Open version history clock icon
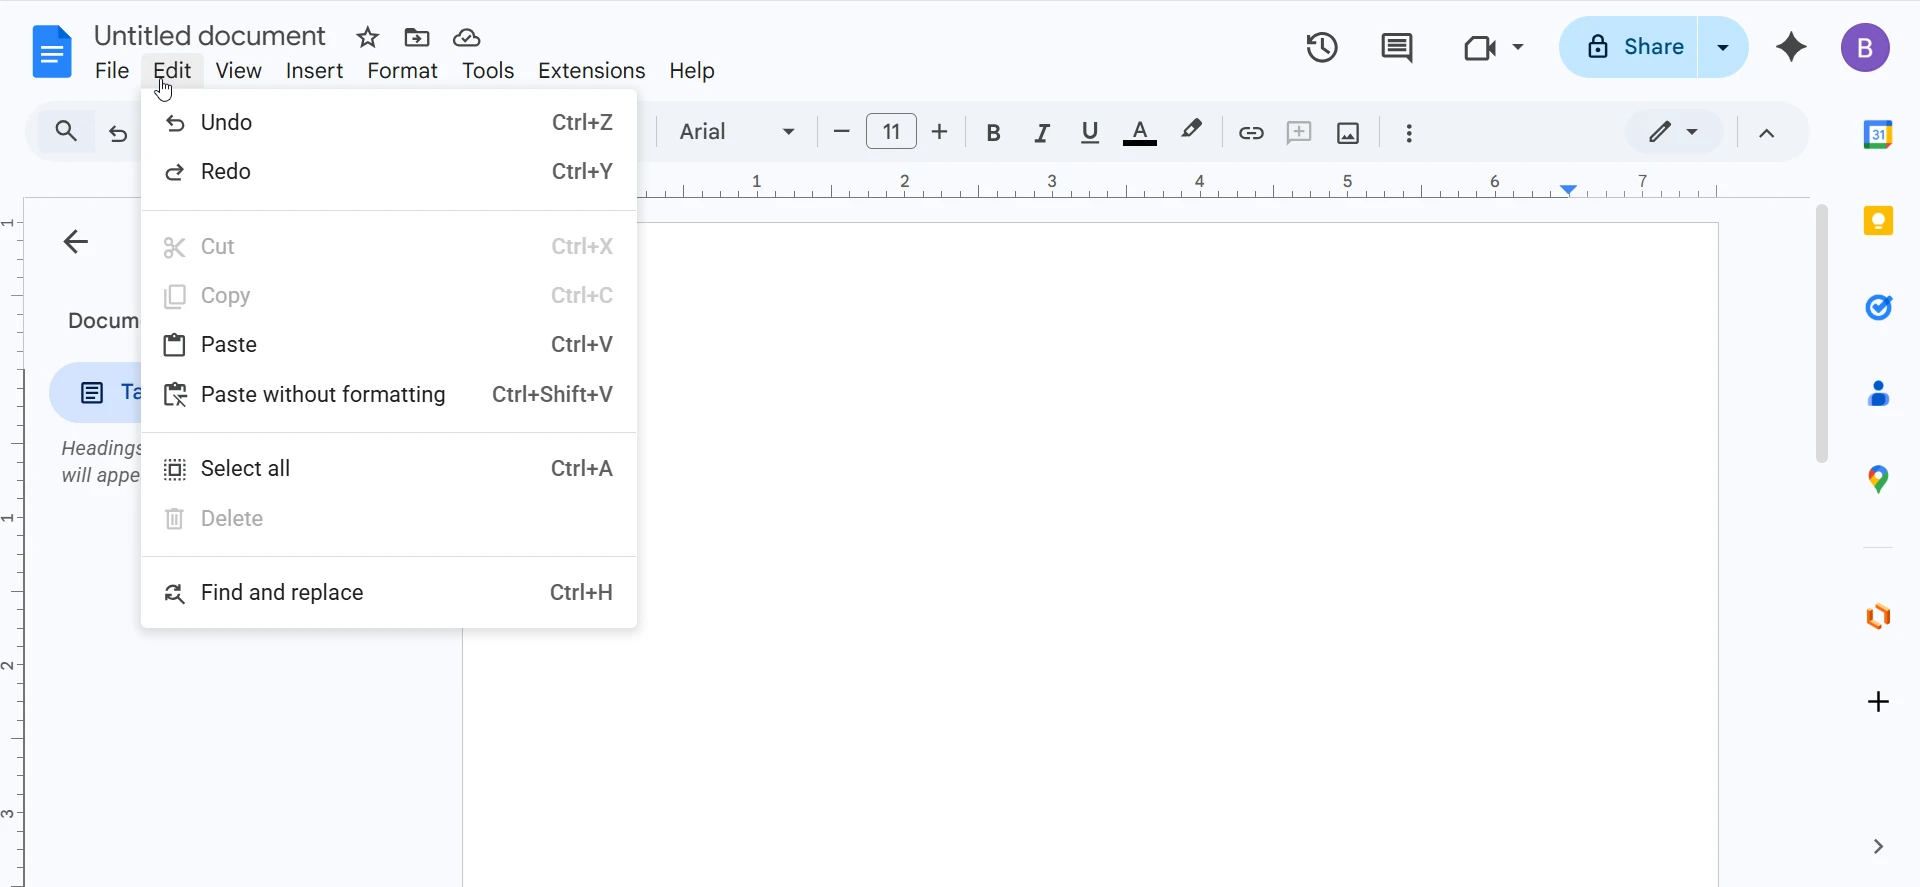1920x887 pixels. (1322, 47)
